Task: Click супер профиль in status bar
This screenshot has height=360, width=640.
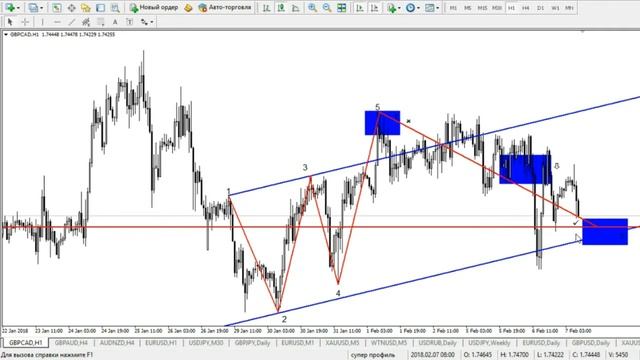Action: click(x=373, y=355)
